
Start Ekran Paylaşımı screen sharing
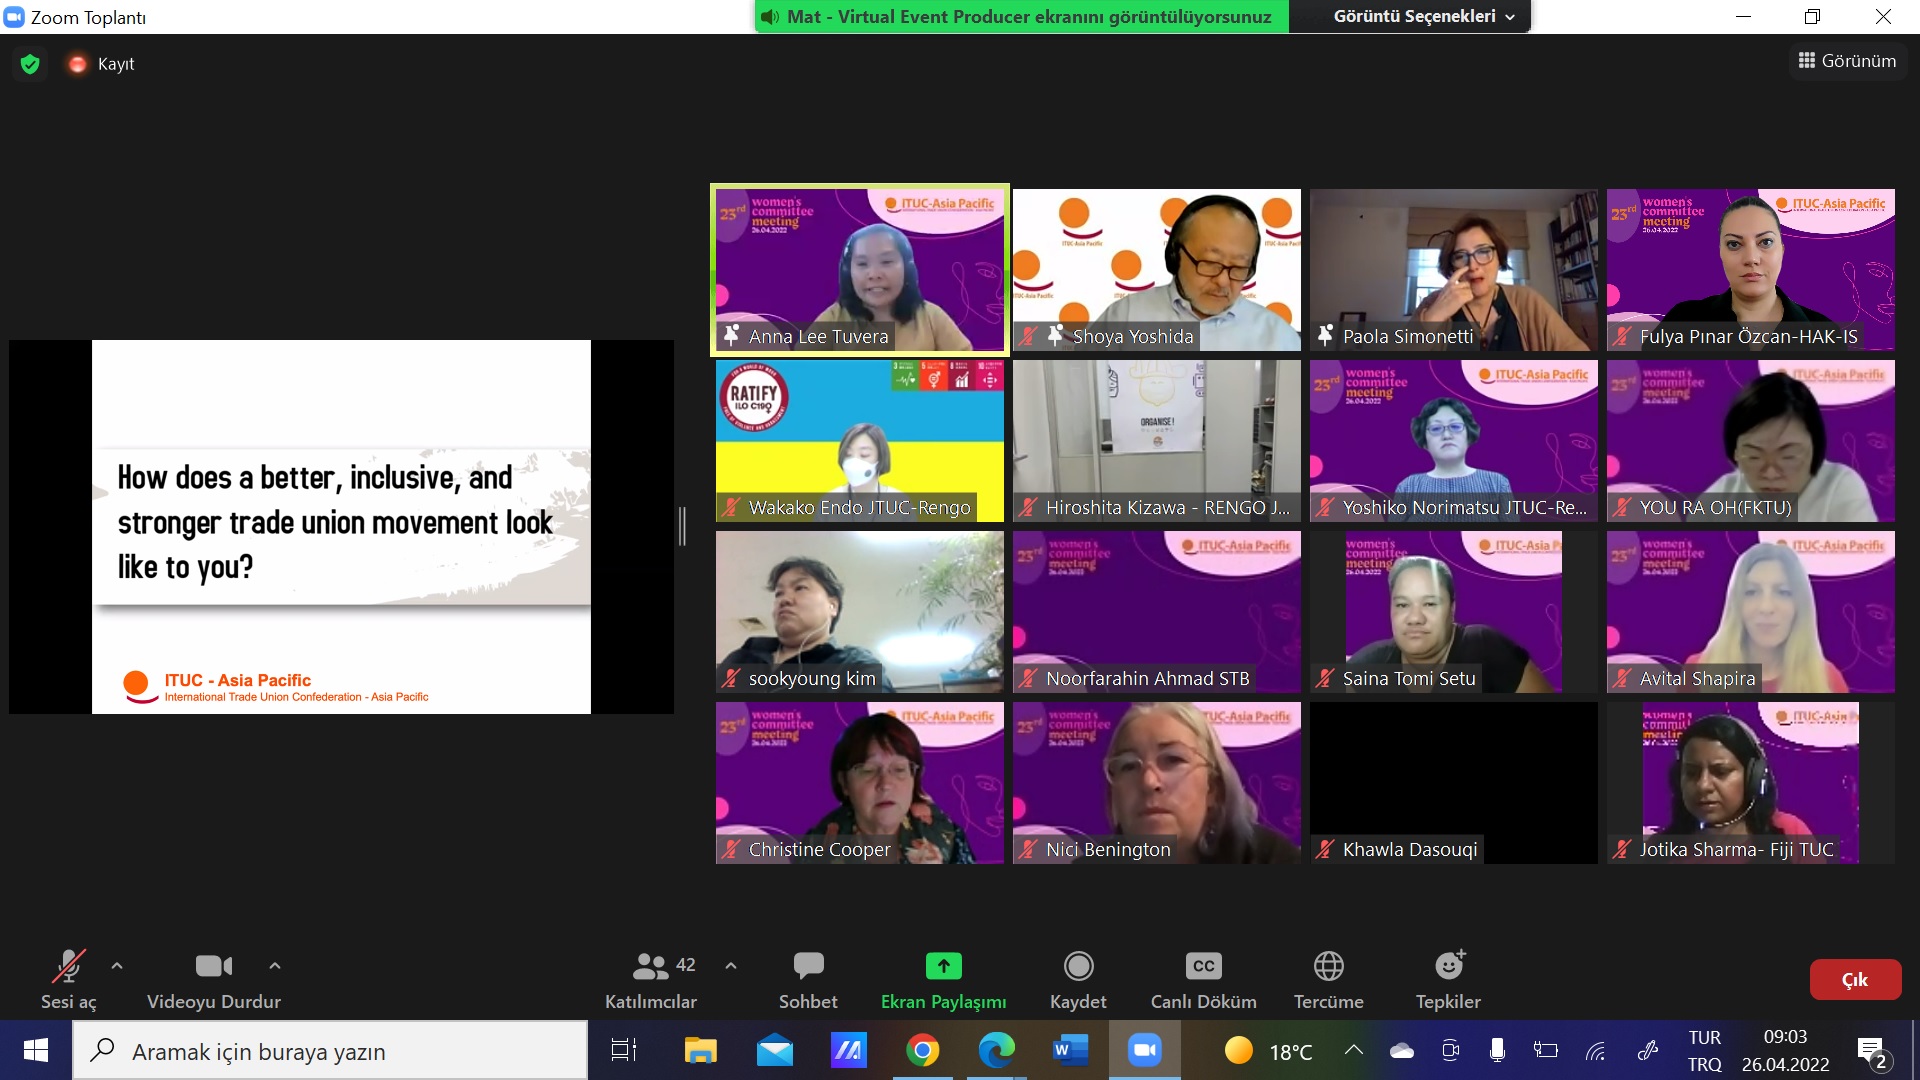(x=943, y=979)
